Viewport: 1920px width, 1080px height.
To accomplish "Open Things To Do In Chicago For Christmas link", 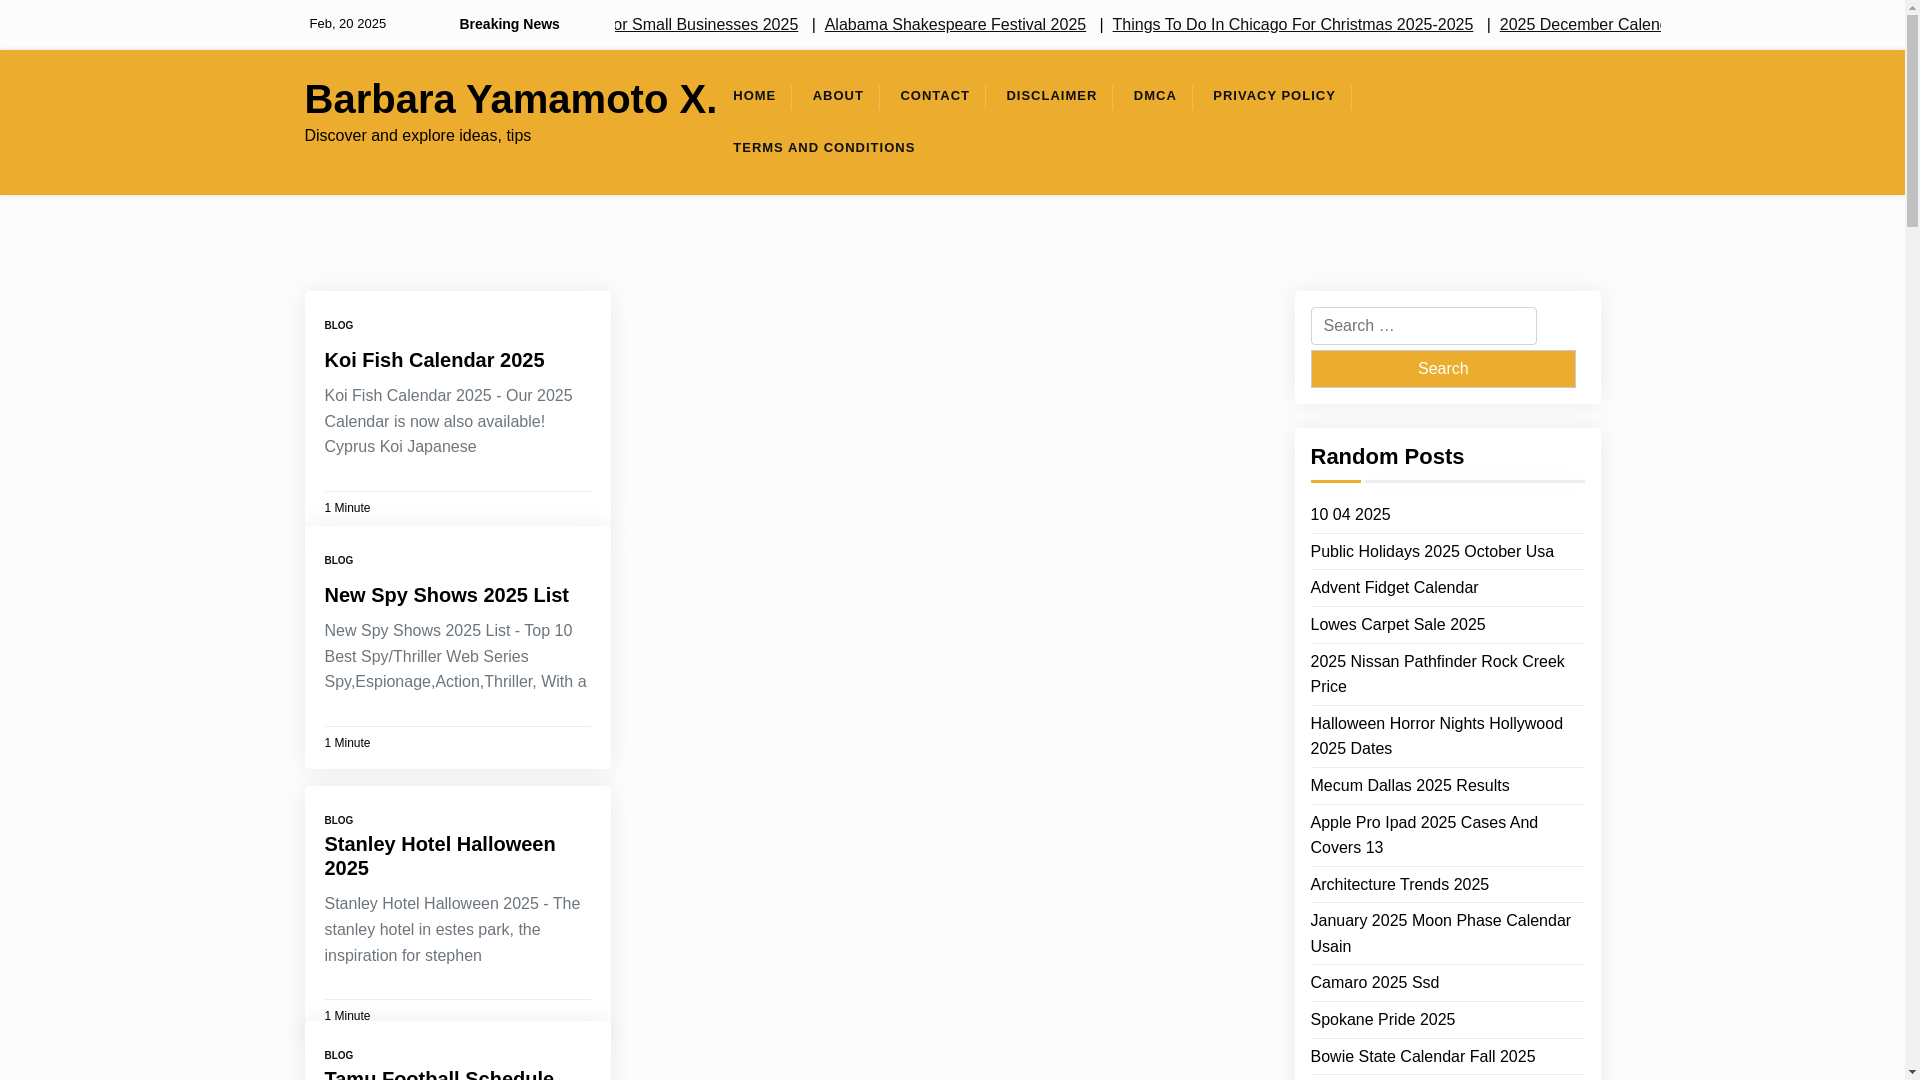I will [x=1292, y=24].
